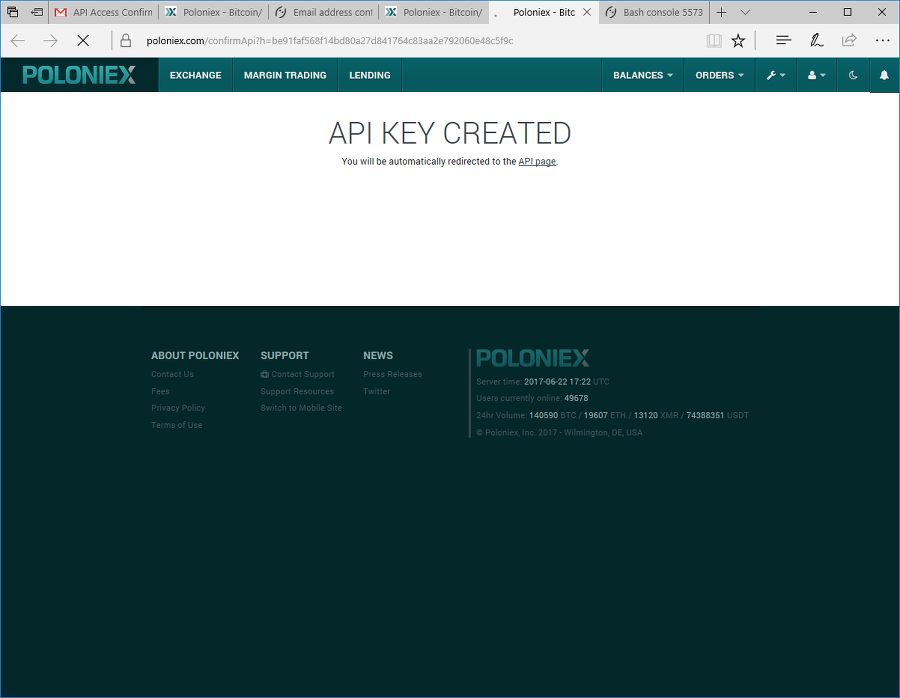900x698 pixels.
Task: Set these tabs aside
Action: click(37, 12)
